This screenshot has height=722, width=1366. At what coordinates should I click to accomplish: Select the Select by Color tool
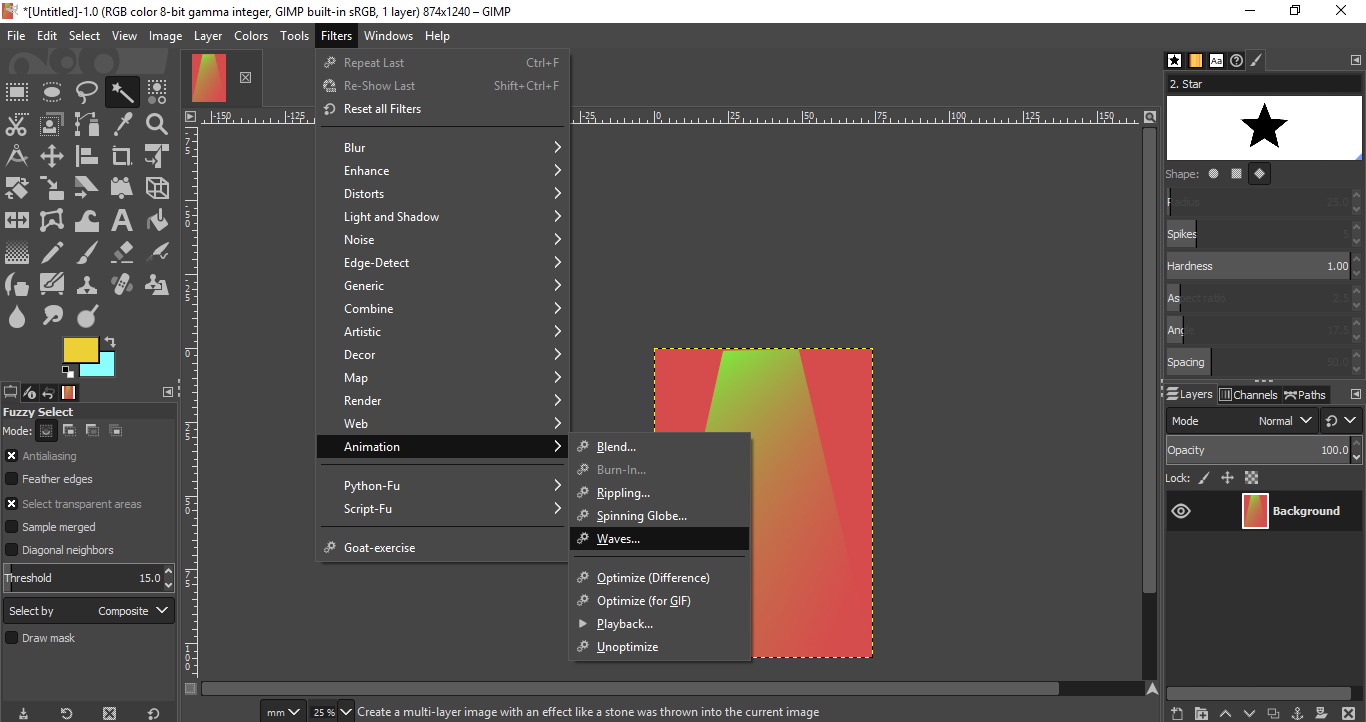tap(157, 93)
